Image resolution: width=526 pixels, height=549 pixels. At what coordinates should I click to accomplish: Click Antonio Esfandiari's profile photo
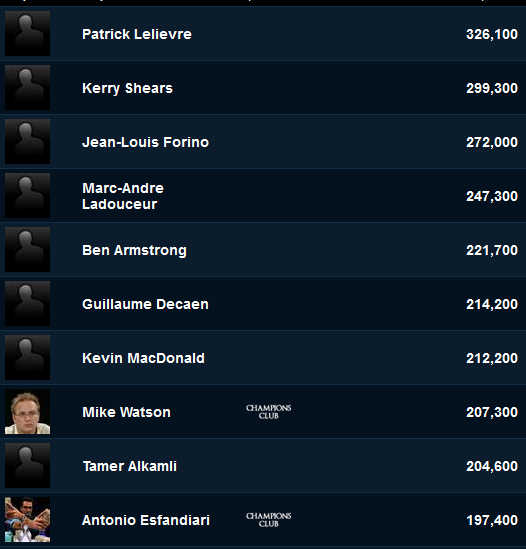27,520
